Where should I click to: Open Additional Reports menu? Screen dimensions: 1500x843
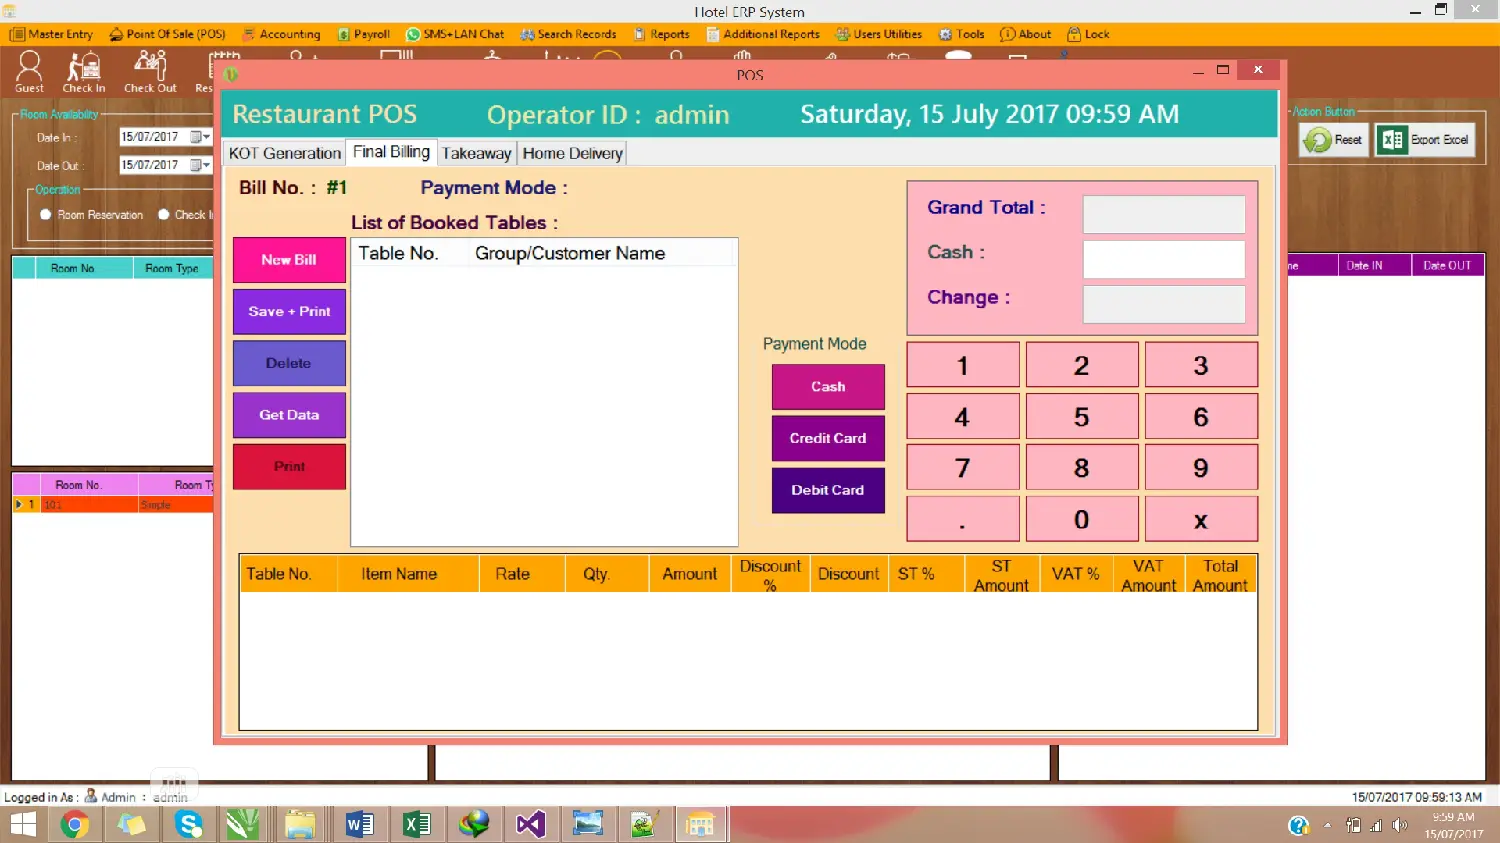coord(763,34)
